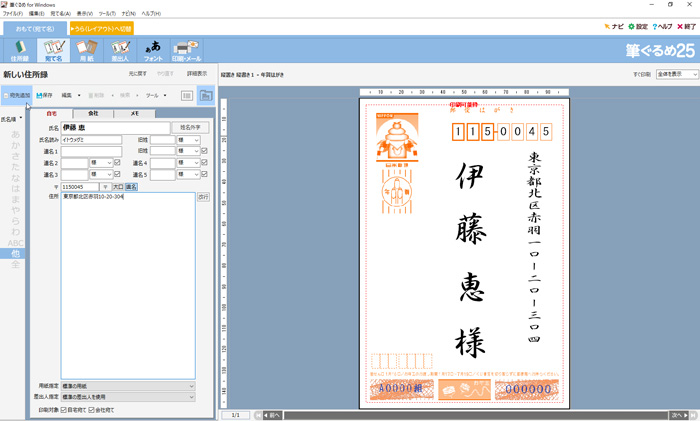Open the フォント font tool
Image resolution: width=700 pixels, height=421 pixels.
(153, 49)
